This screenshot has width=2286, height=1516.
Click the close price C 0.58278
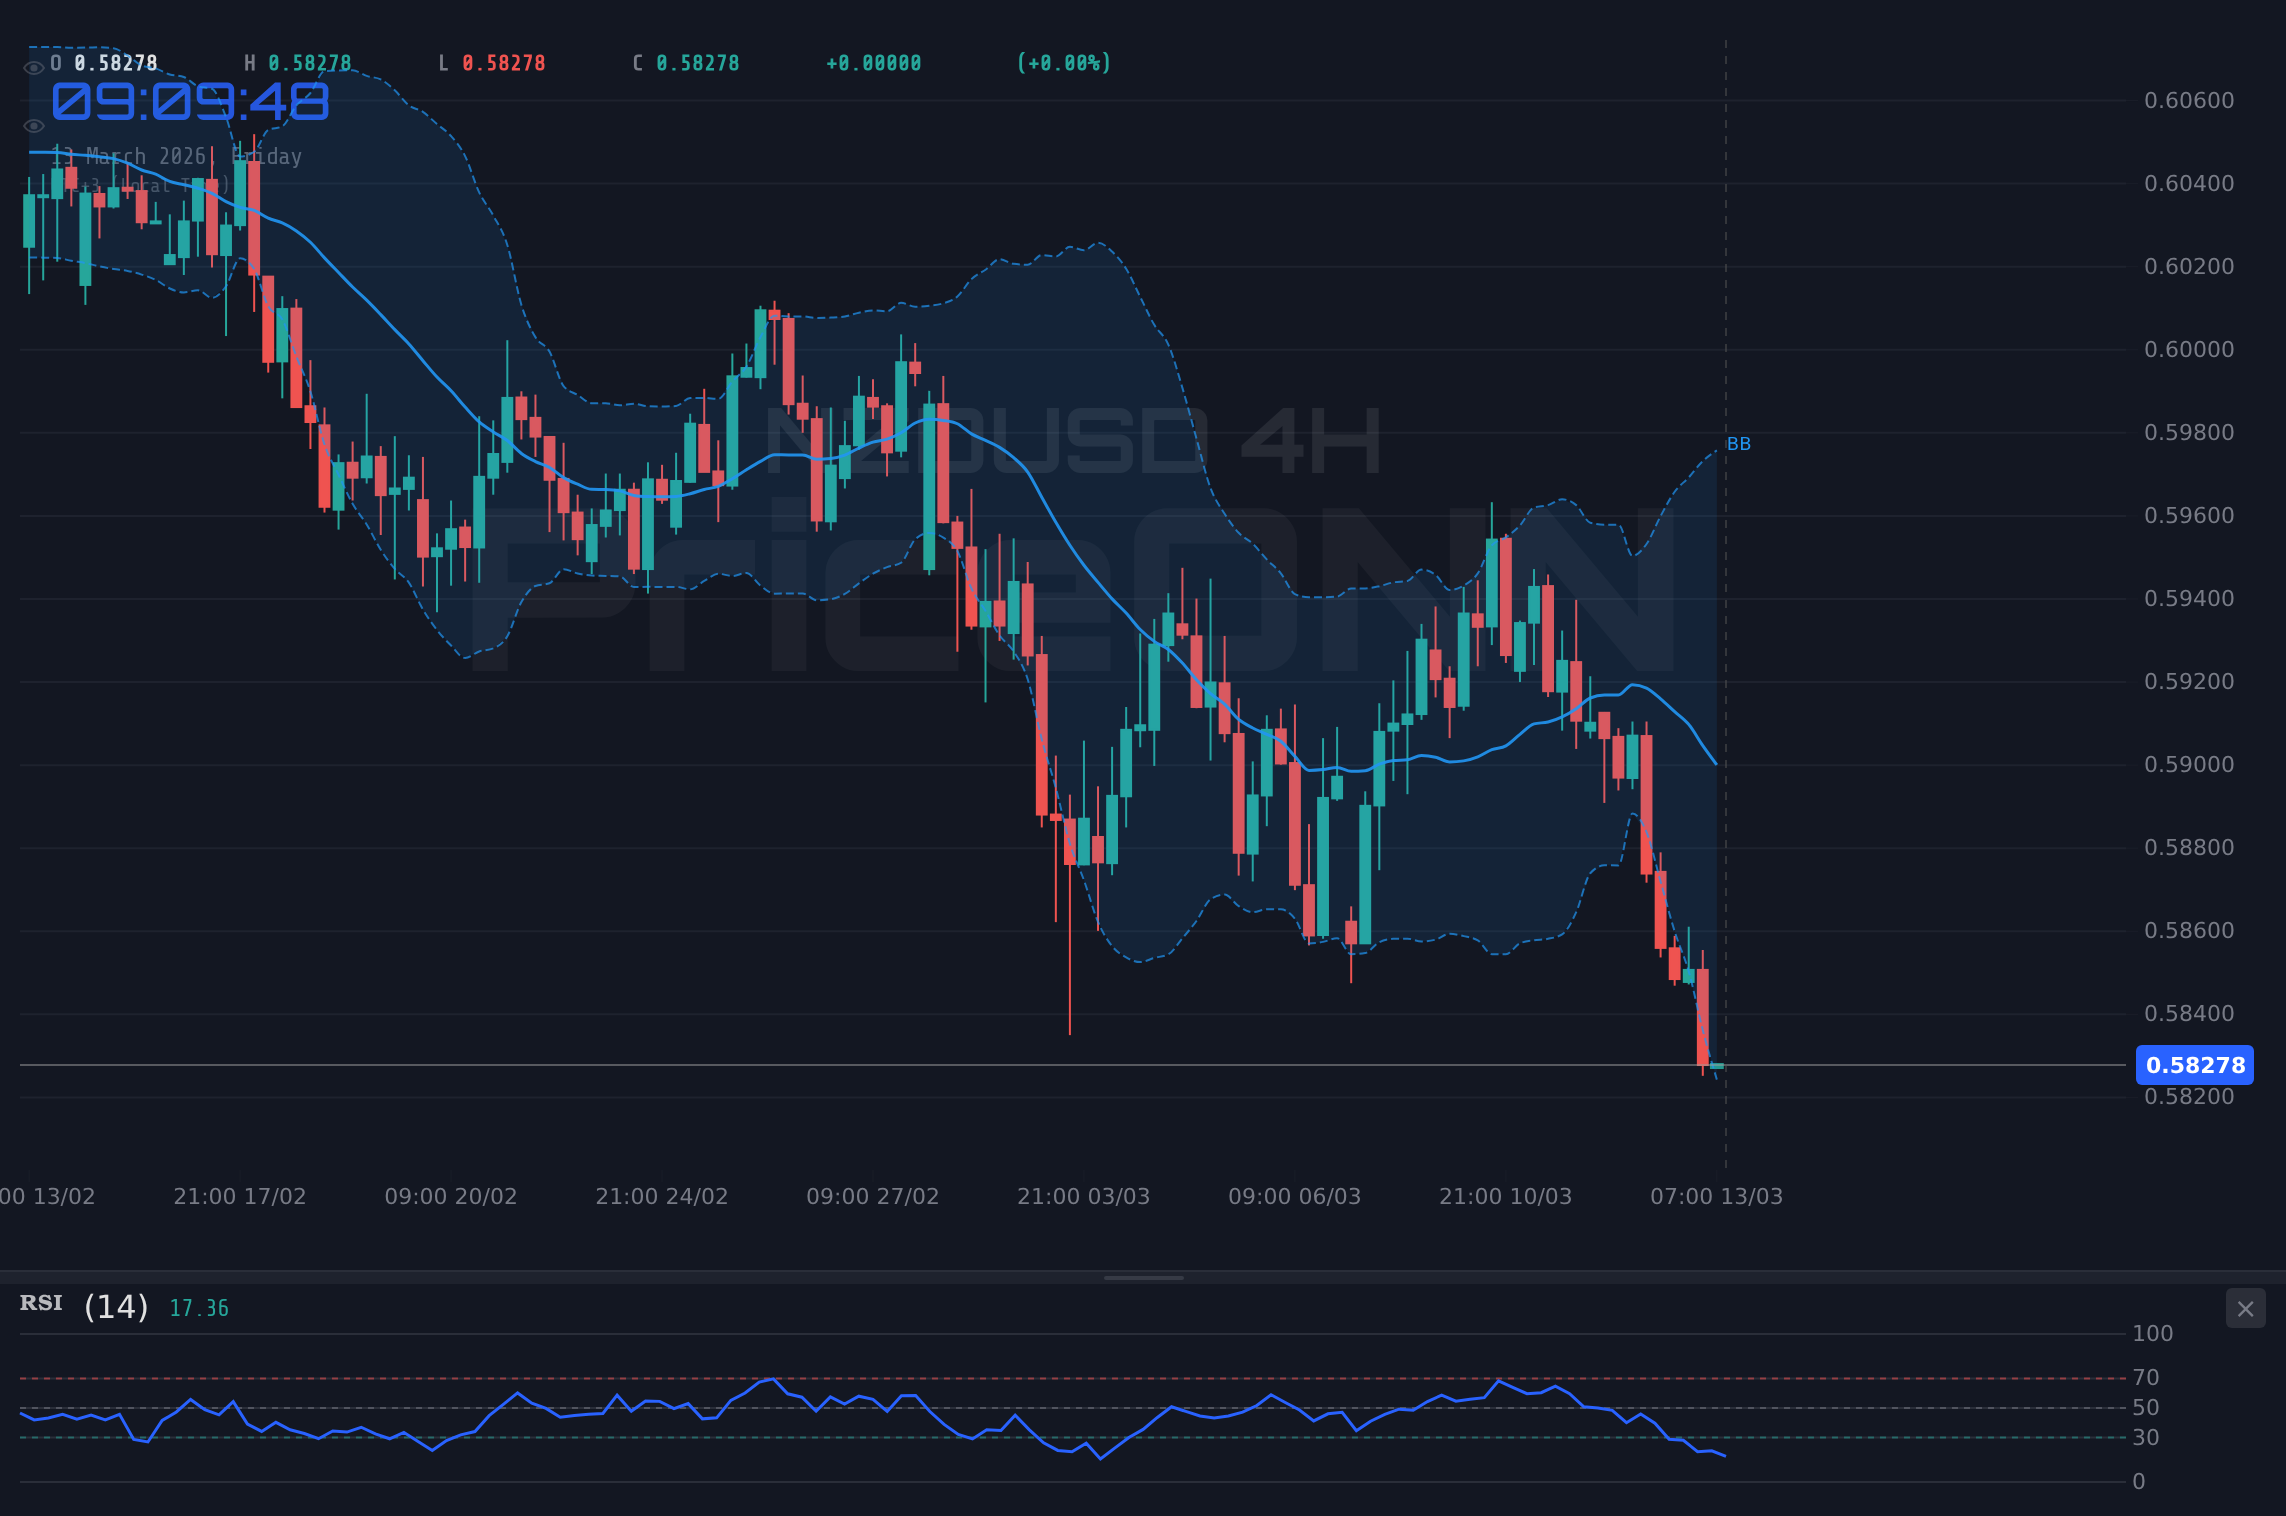coord(686,63)
